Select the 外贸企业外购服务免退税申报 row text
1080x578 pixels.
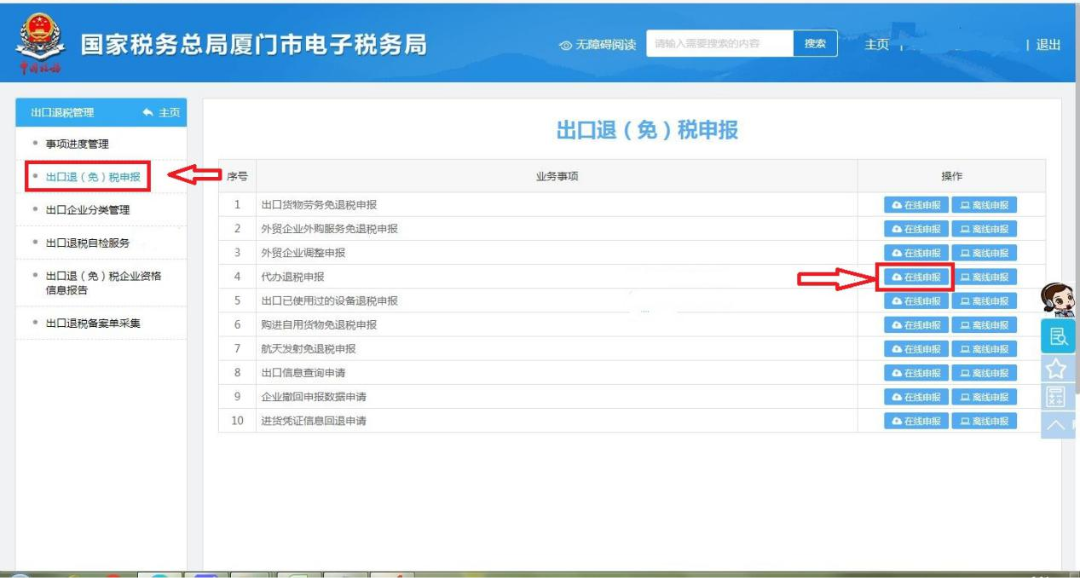pyautogui.click(x=329, y=229)
